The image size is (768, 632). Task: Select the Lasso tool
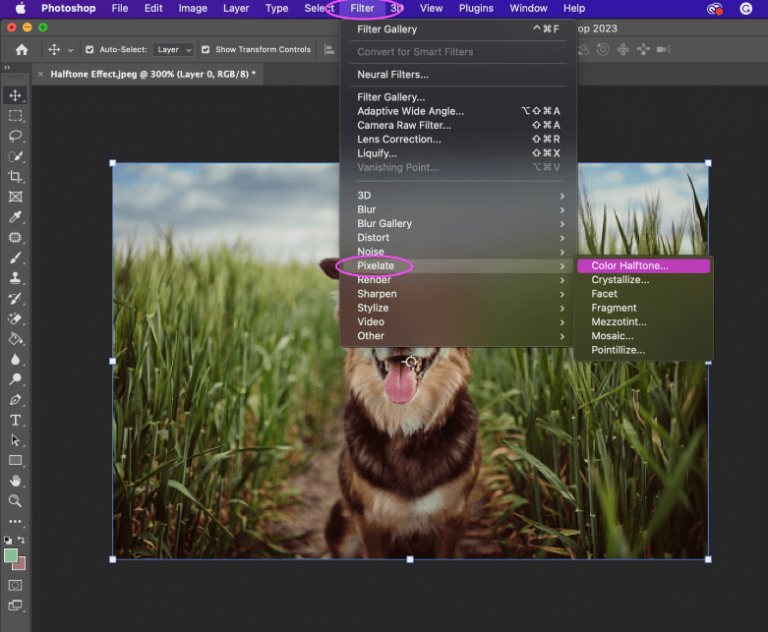coord(15,136)
